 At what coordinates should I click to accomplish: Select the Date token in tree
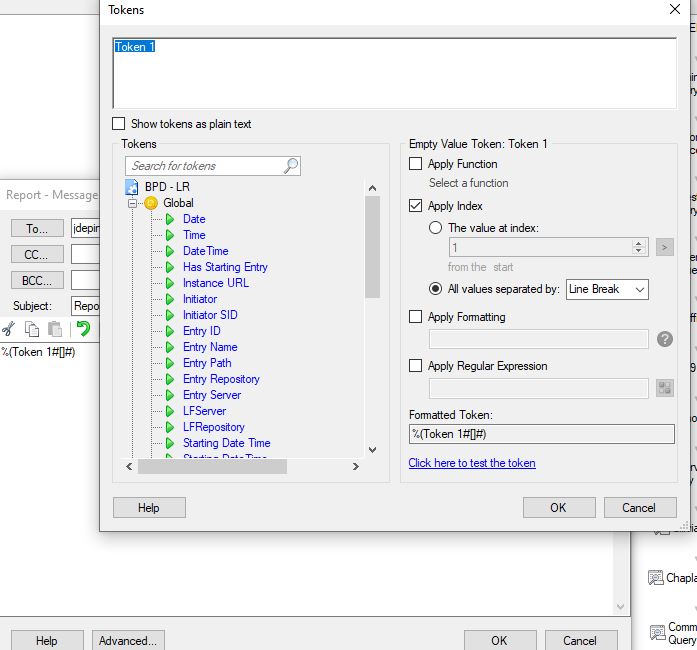coord(194,219)
